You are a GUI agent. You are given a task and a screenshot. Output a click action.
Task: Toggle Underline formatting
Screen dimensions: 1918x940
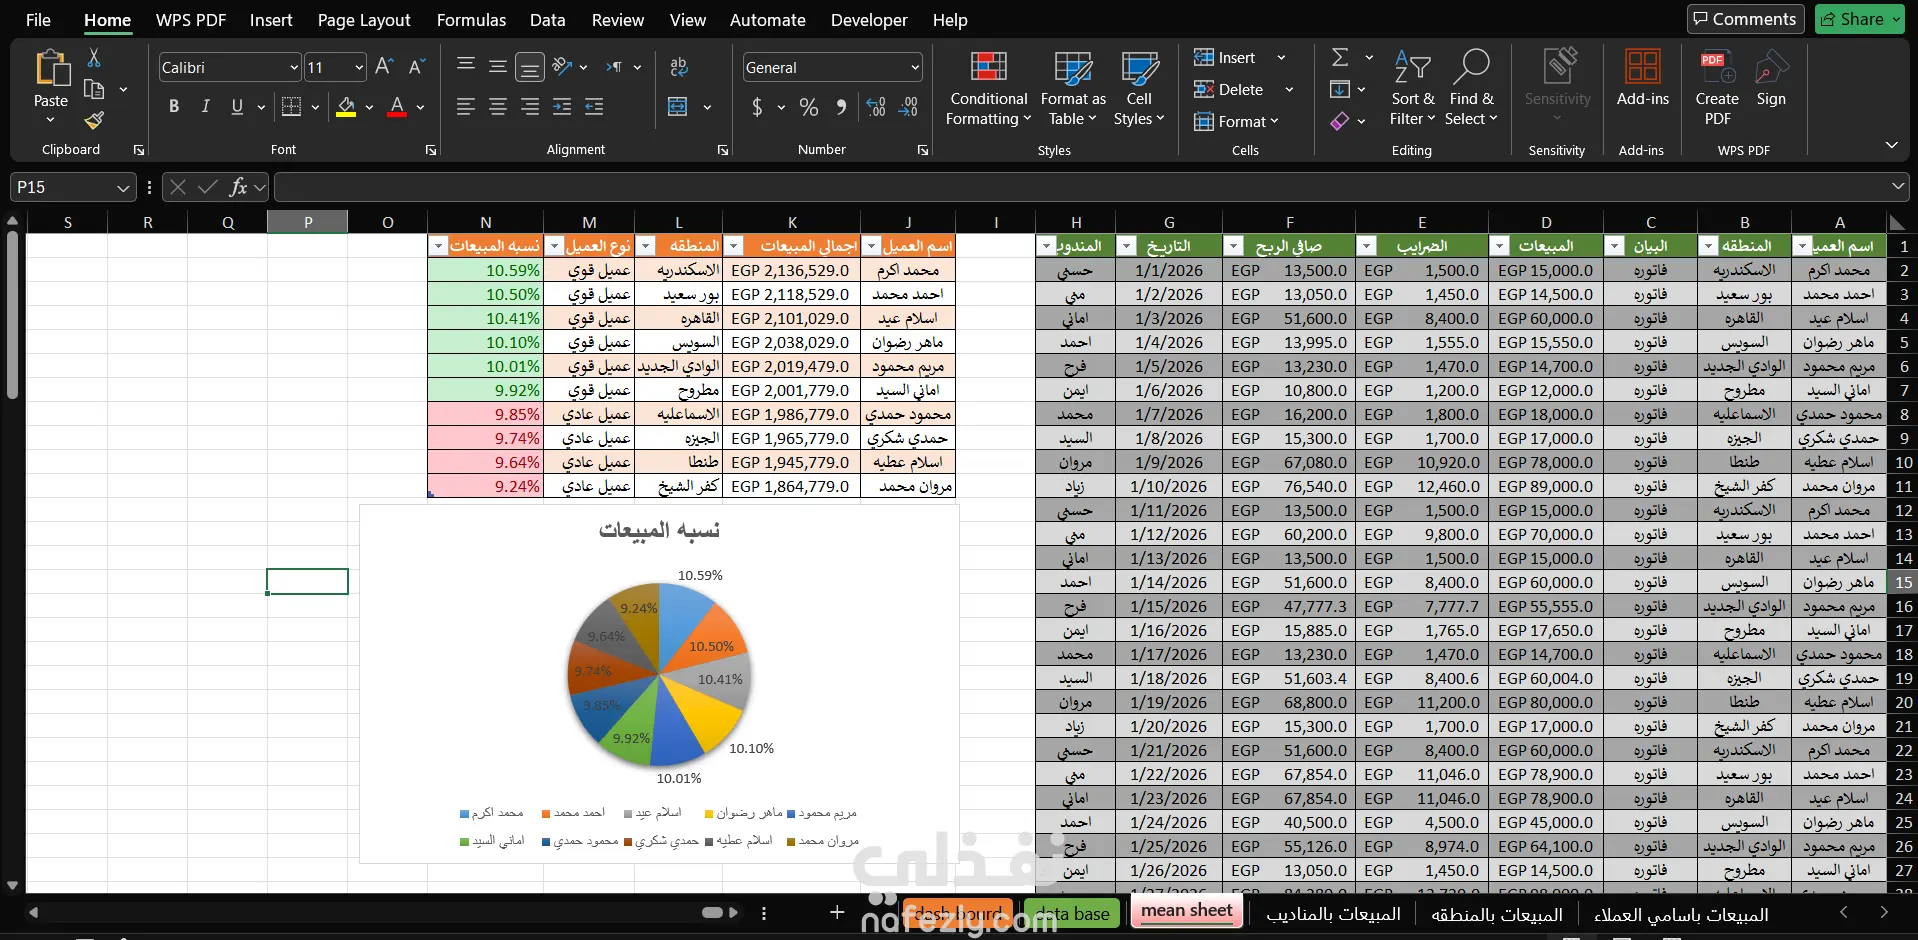pos(237,106)
